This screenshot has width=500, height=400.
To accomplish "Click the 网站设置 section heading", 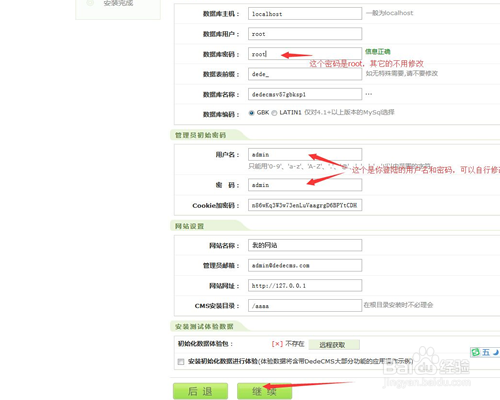I will click(x=189, y=226).
